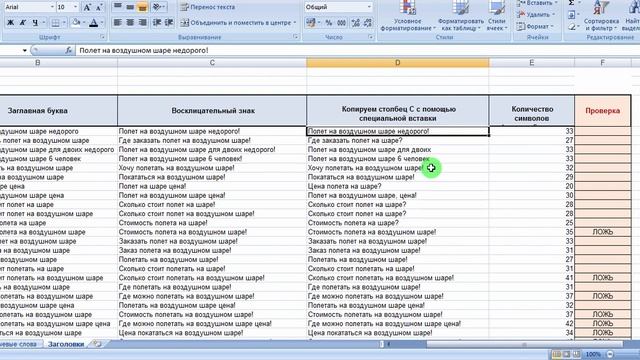Open the font color dropdown arrow
Image resolution: width=640 pixels, height=360 pixels.
click(x=102, y=22)
